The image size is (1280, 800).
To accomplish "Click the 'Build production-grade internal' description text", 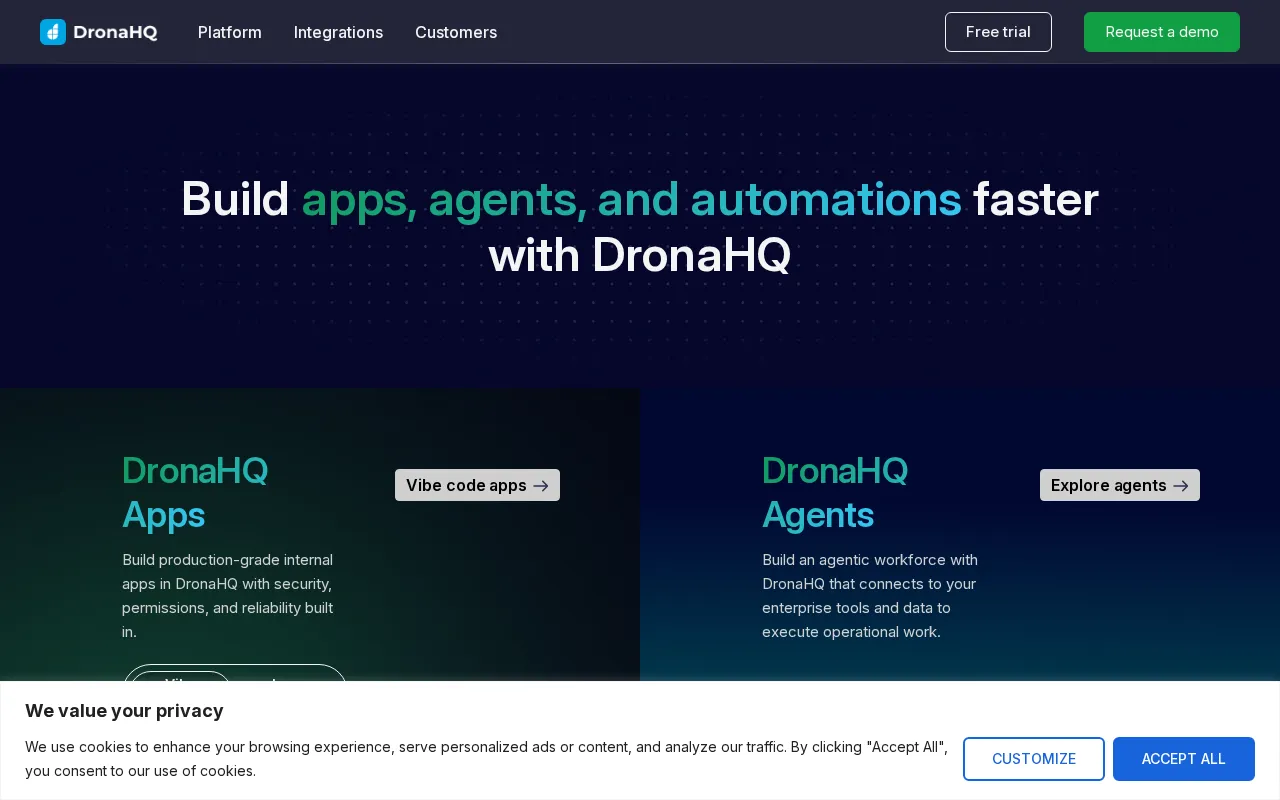I will click(229, 596).
